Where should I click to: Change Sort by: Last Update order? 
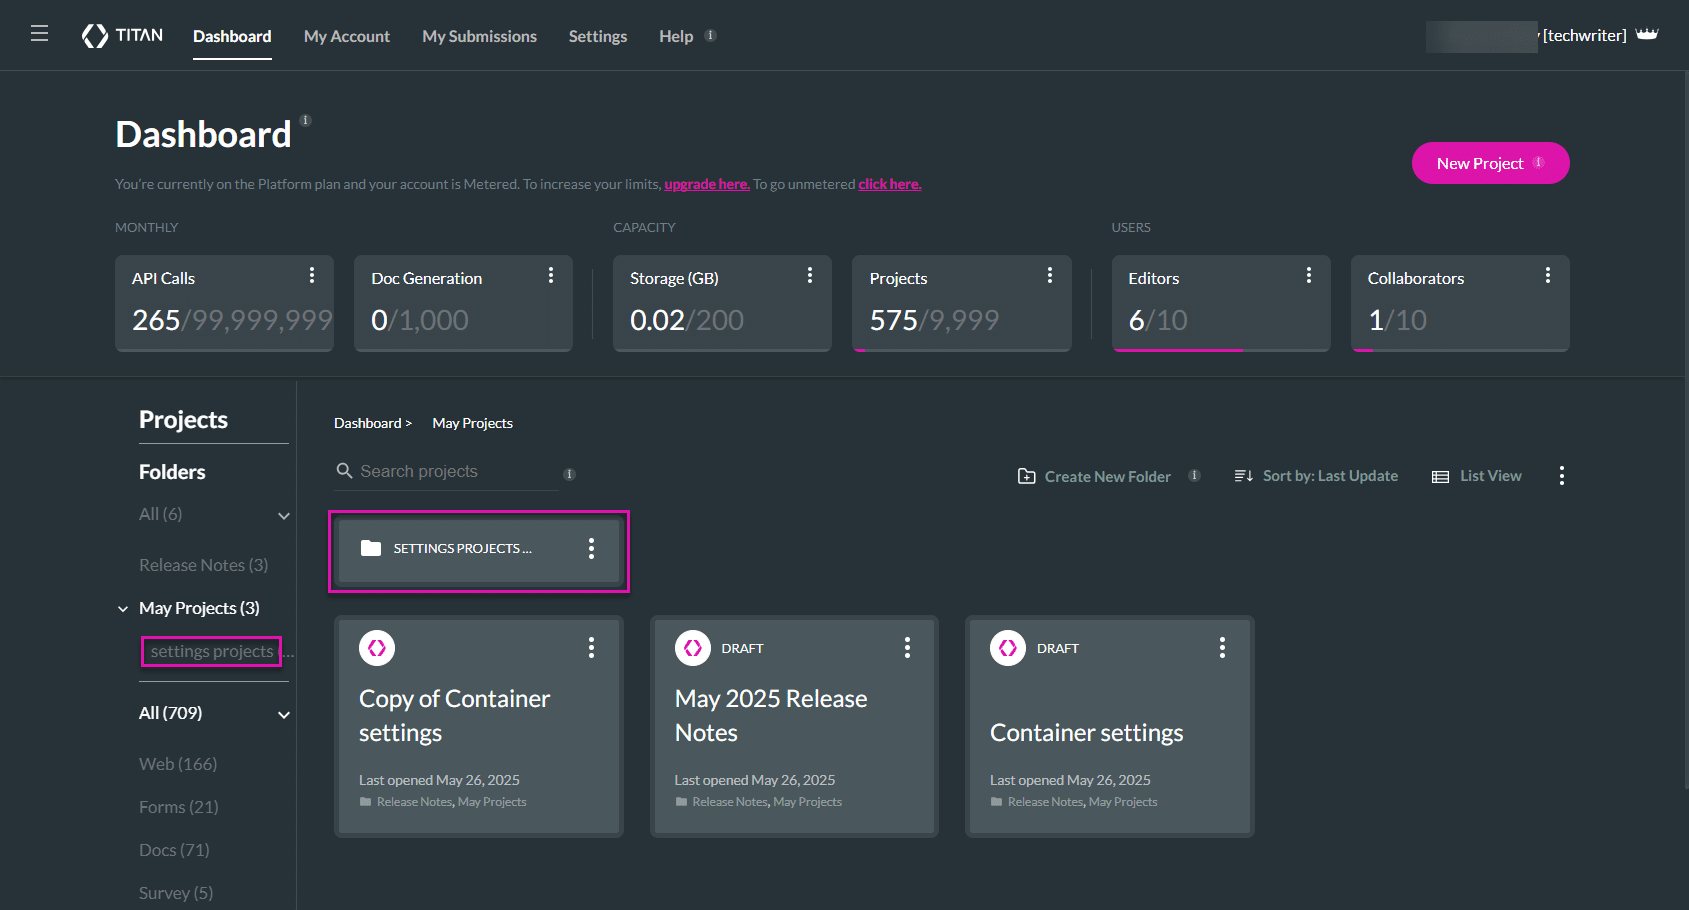point(1316,476)
